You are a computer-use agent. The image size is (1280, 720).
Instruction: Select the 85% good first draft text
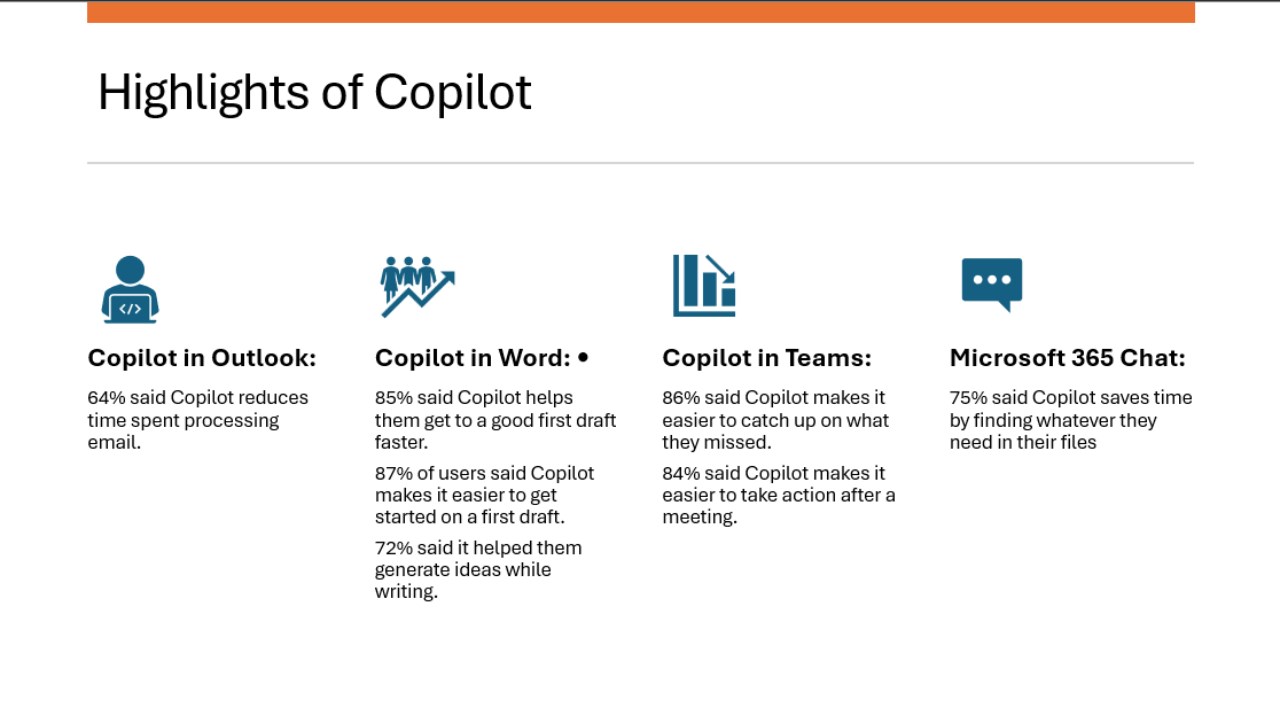495,420
